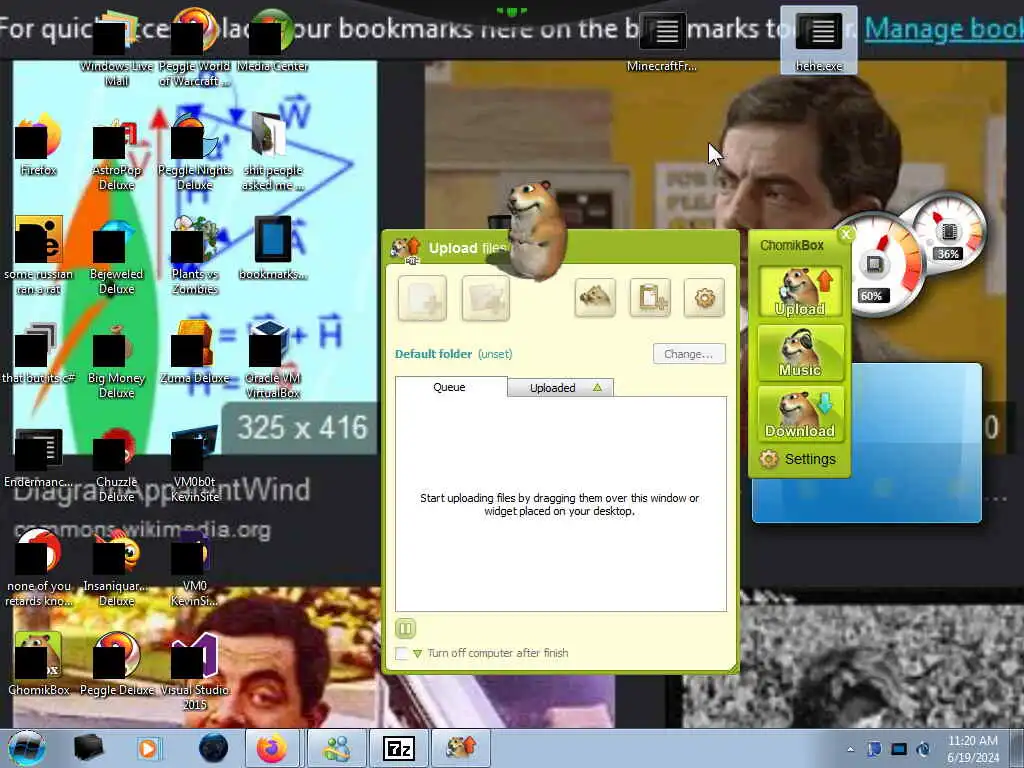1024x768 pixels.
Task: Select the Peggle Nights Deluxe desktop icon
Action: click(x=195, y=153)
